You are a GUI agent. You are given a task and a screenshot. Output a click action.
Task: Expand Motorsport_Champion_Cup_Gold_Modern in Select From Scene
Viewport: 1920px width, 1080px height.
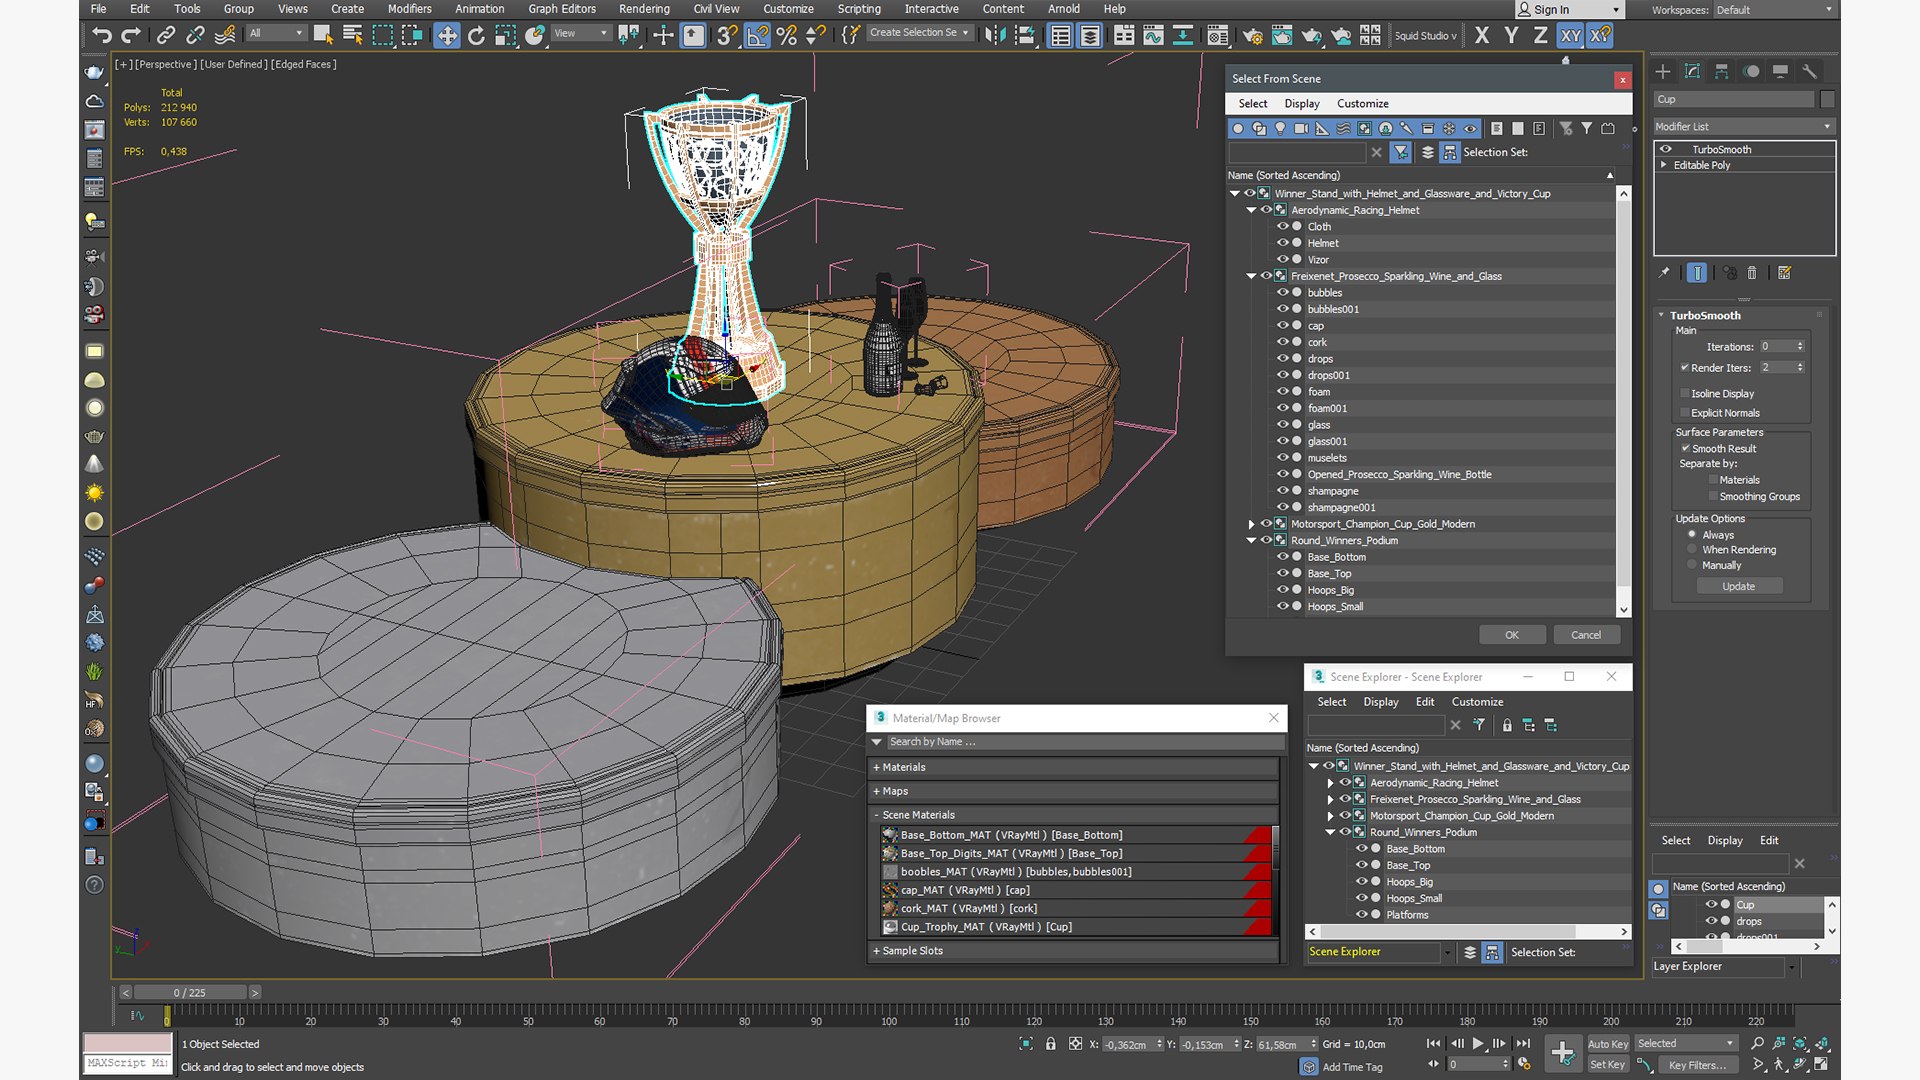click(x=1251, y=524)
